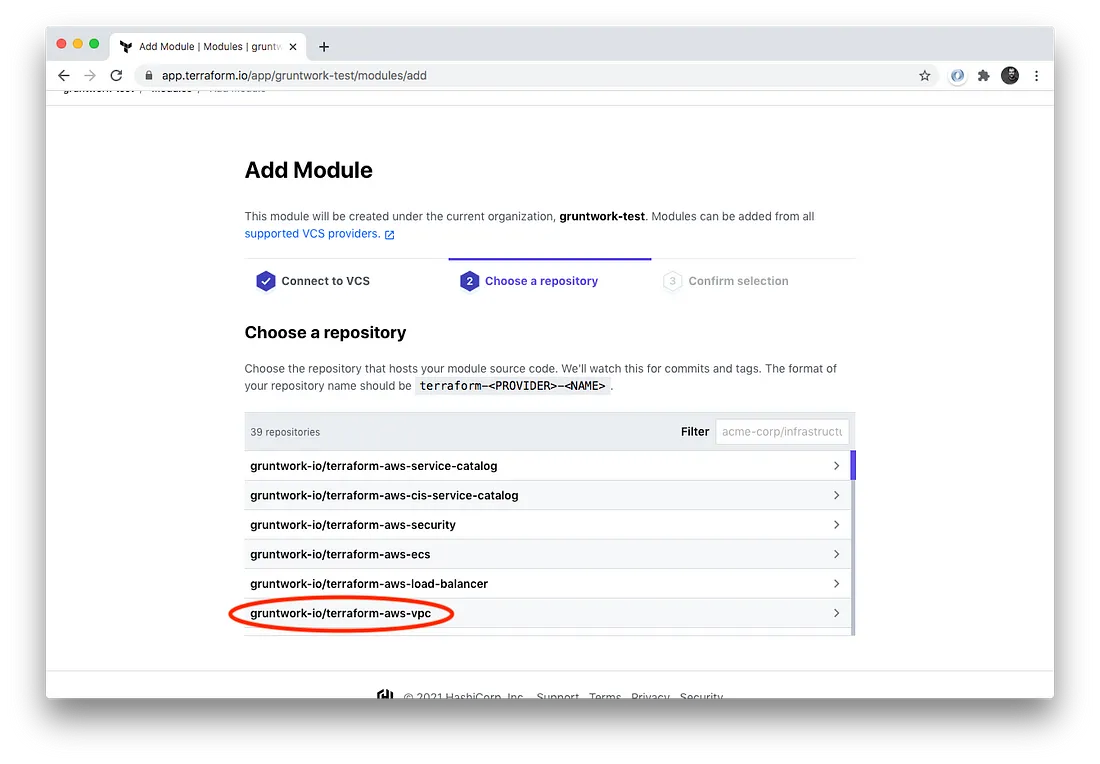Click the address bar URL

(294, 75)
